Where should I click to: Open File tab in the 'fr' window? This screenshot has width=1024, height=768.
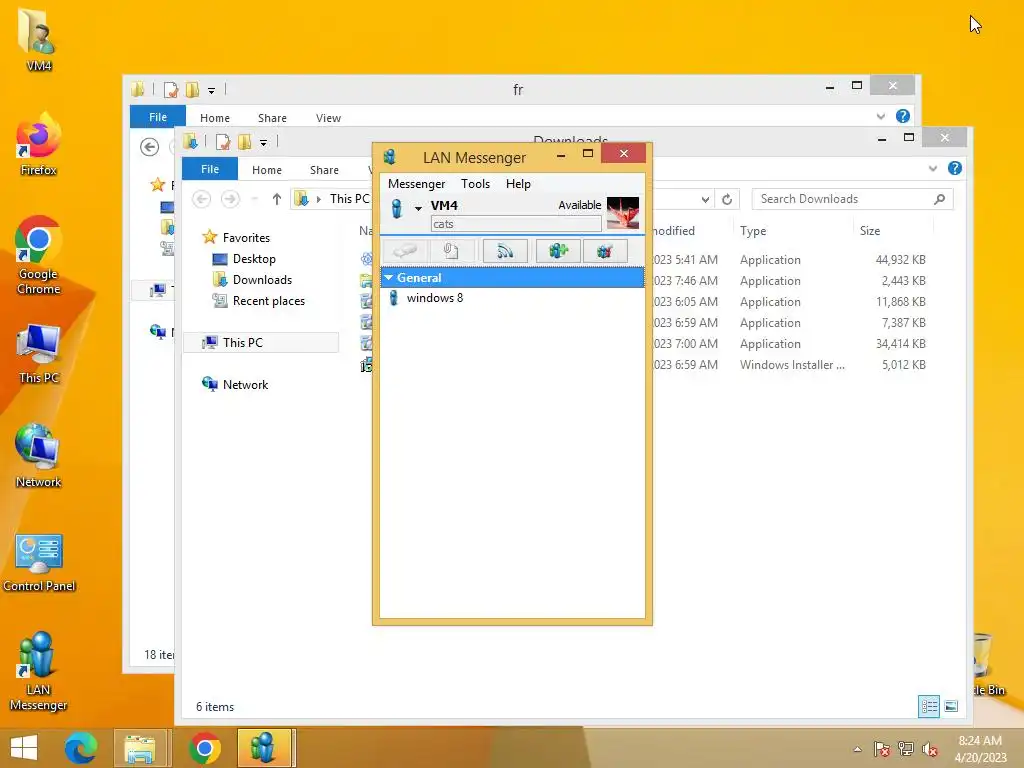(x=157, y=117)
